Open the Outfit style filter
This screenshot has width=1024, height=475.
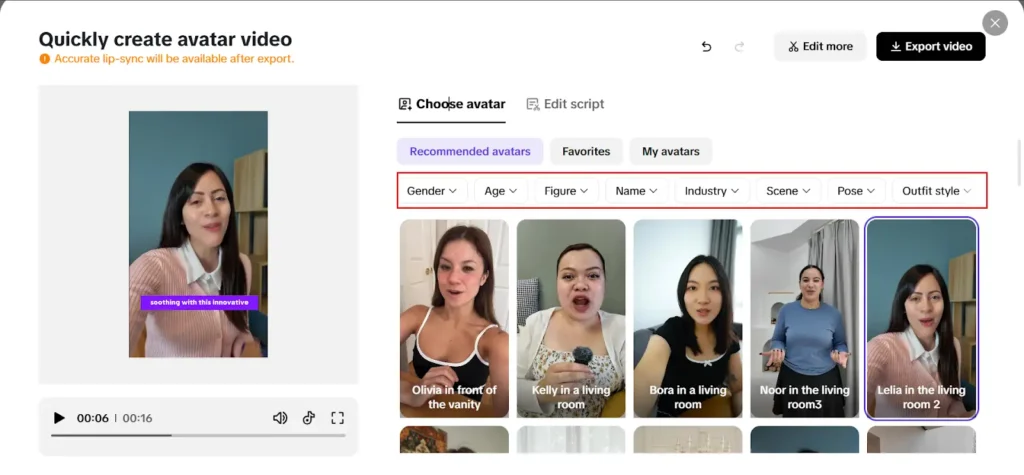tap(936, 191)
